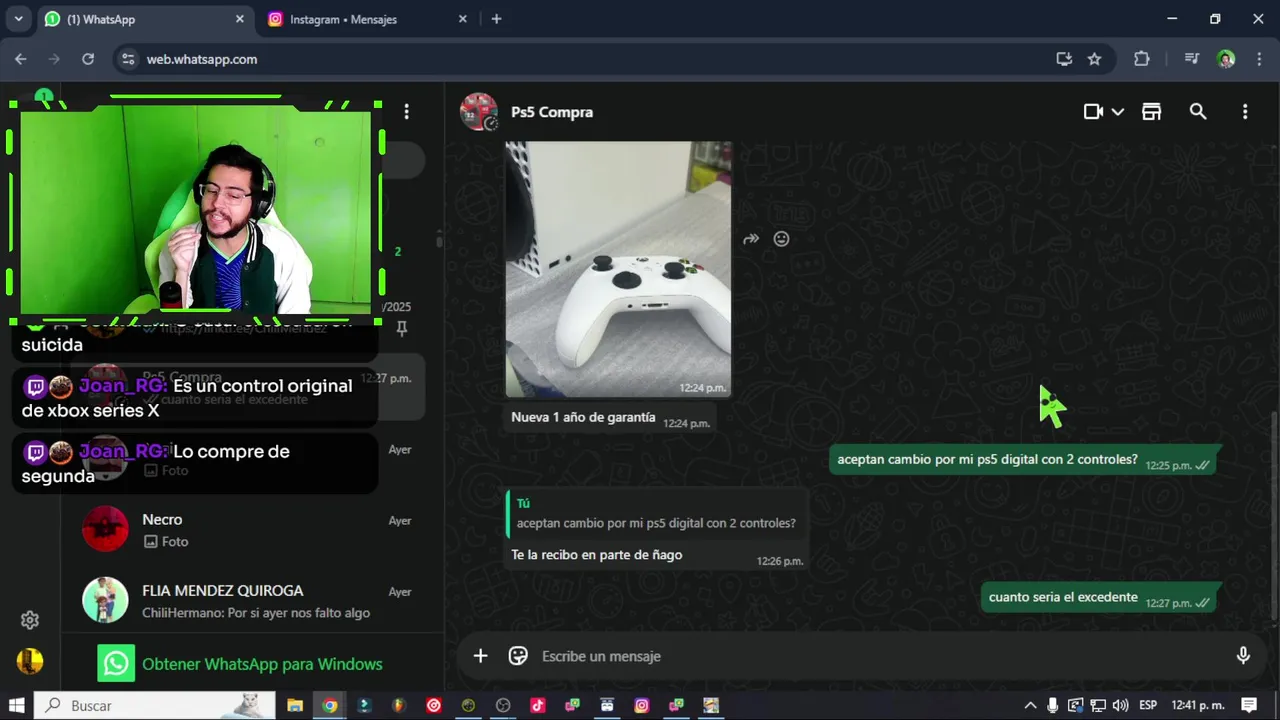Select 'cuanto seria el excedente' message
The width and height of the screenshot is (1280, 720).
click(x=1098, y=597)
